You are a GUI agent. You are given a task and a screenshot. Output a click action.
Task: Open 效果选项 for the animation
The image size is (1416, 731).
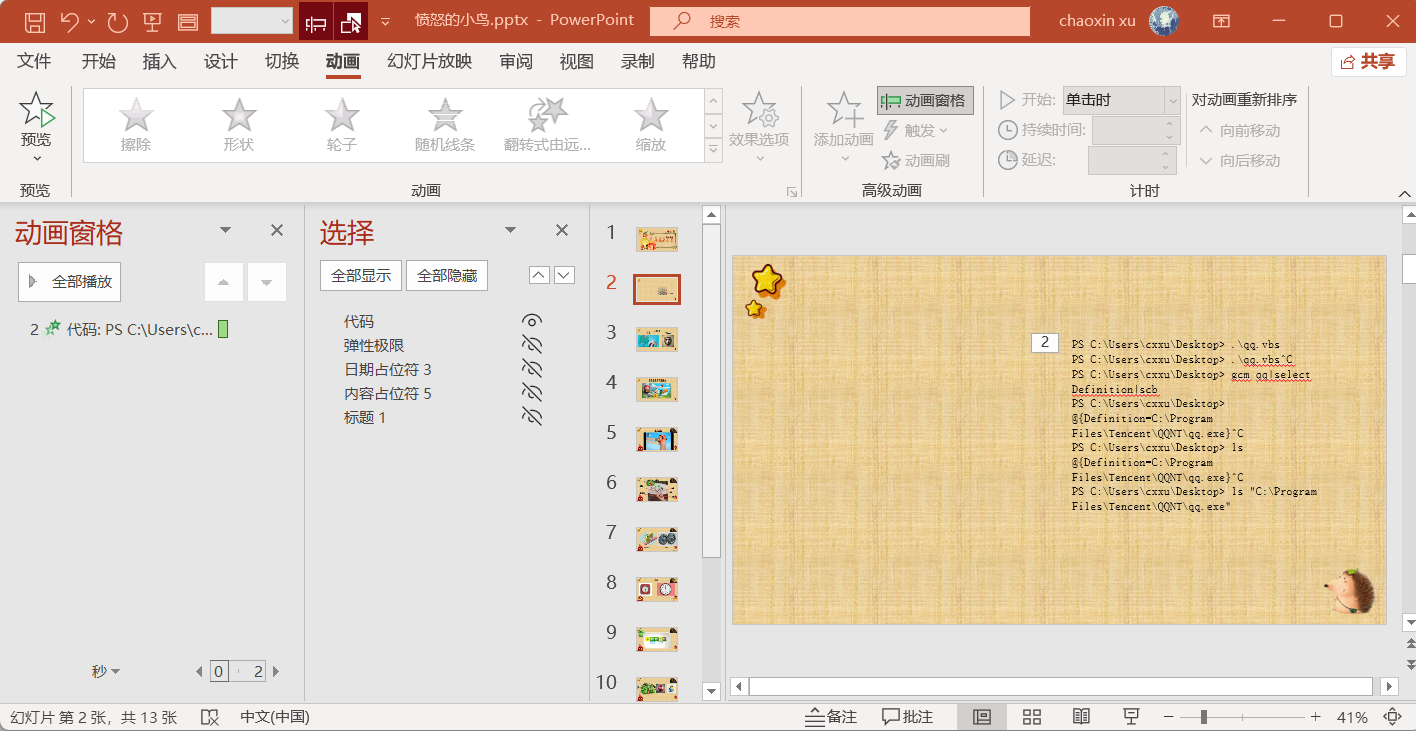(x=759, y=127)
